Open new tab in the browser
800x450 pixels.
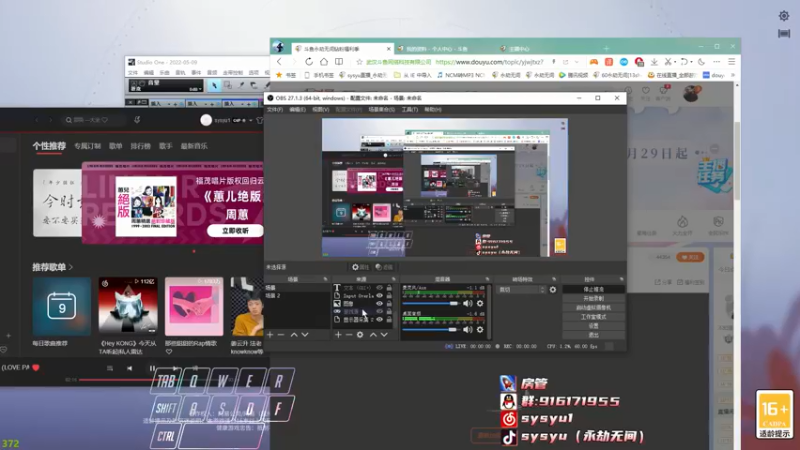coord(606,48)
